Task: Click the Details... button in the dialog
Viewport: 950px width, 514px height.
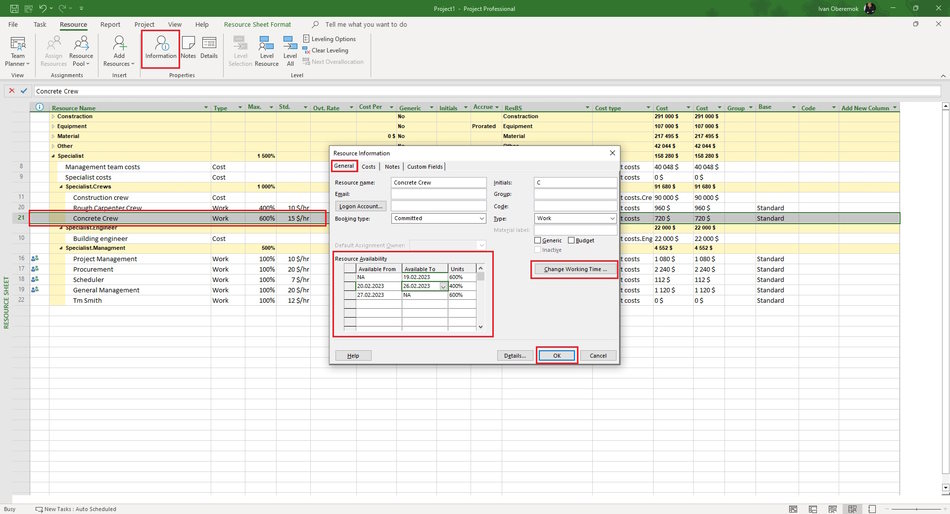Action: tap(515, 356)
